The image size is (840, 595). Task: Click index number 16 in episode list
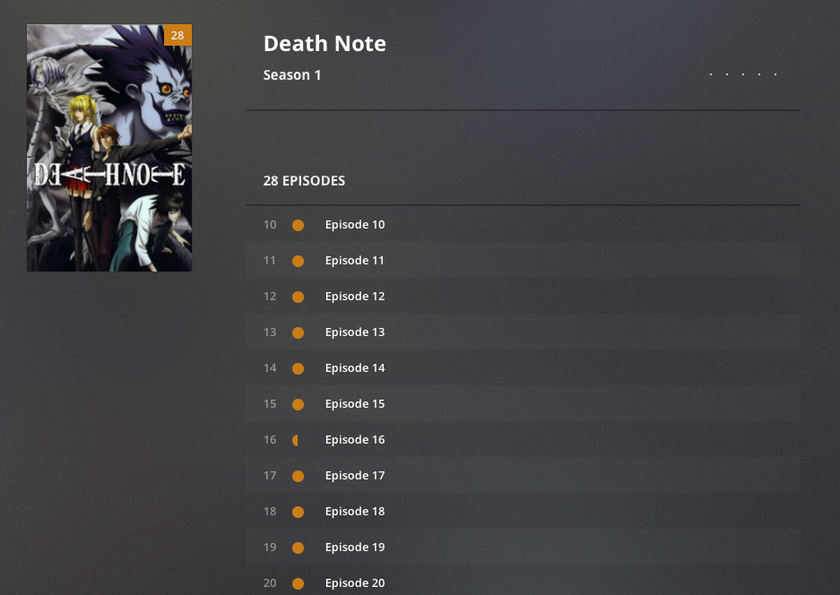(269, 440)
